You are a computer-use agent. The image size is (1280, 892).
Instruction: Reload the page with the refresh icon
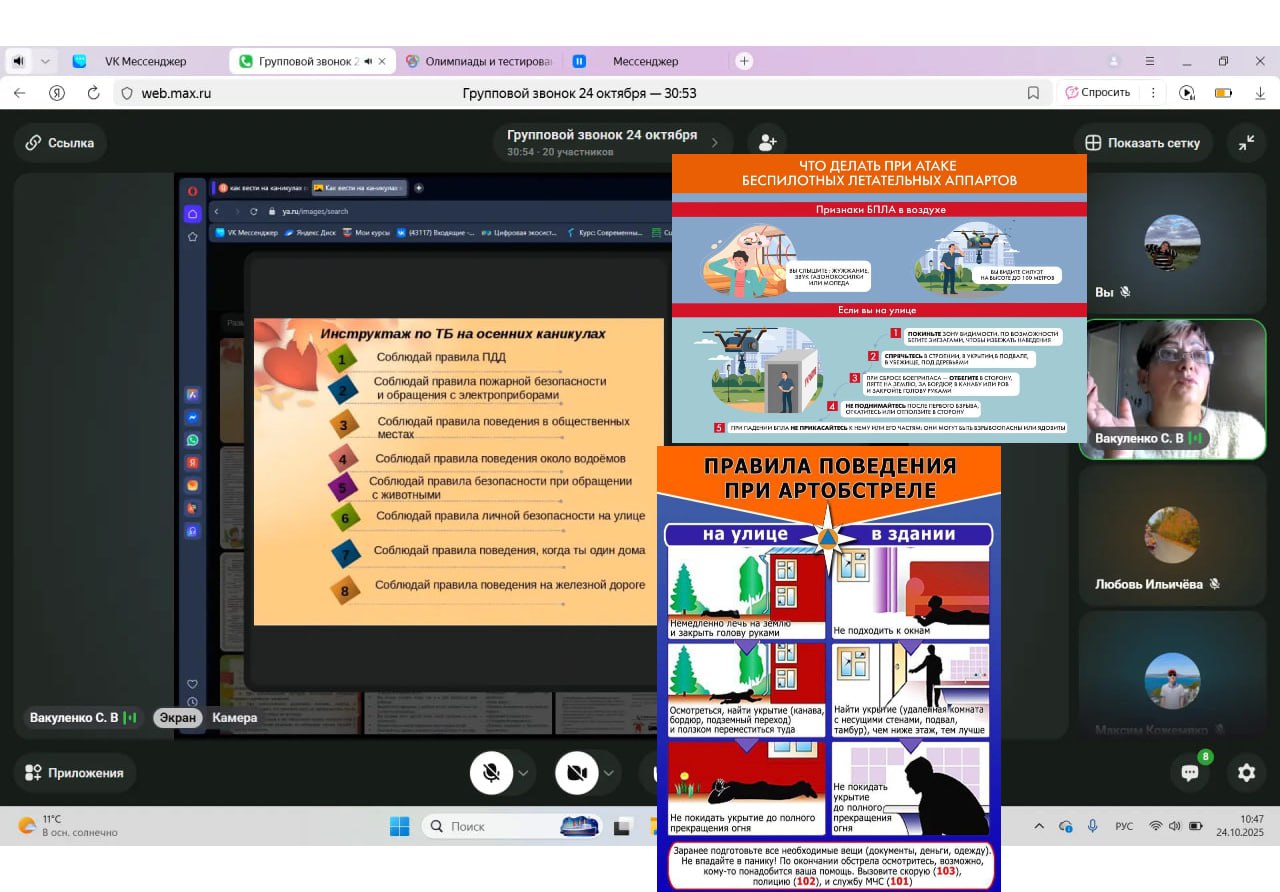click(x=93, y=93)
